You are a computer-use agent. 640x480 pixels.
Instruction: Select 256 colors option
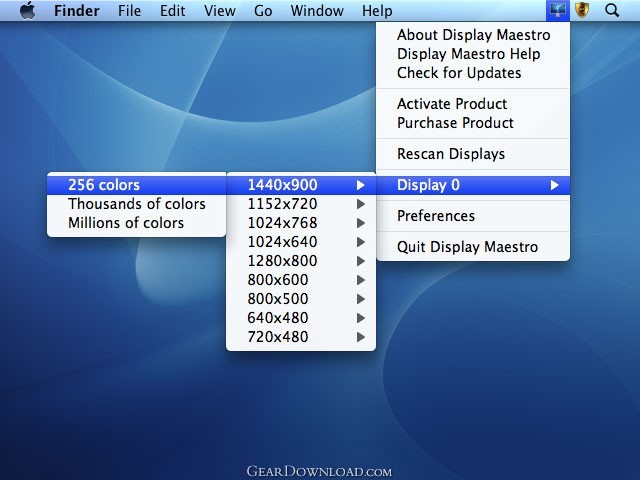pyautogui.click(x=104, y=185)
